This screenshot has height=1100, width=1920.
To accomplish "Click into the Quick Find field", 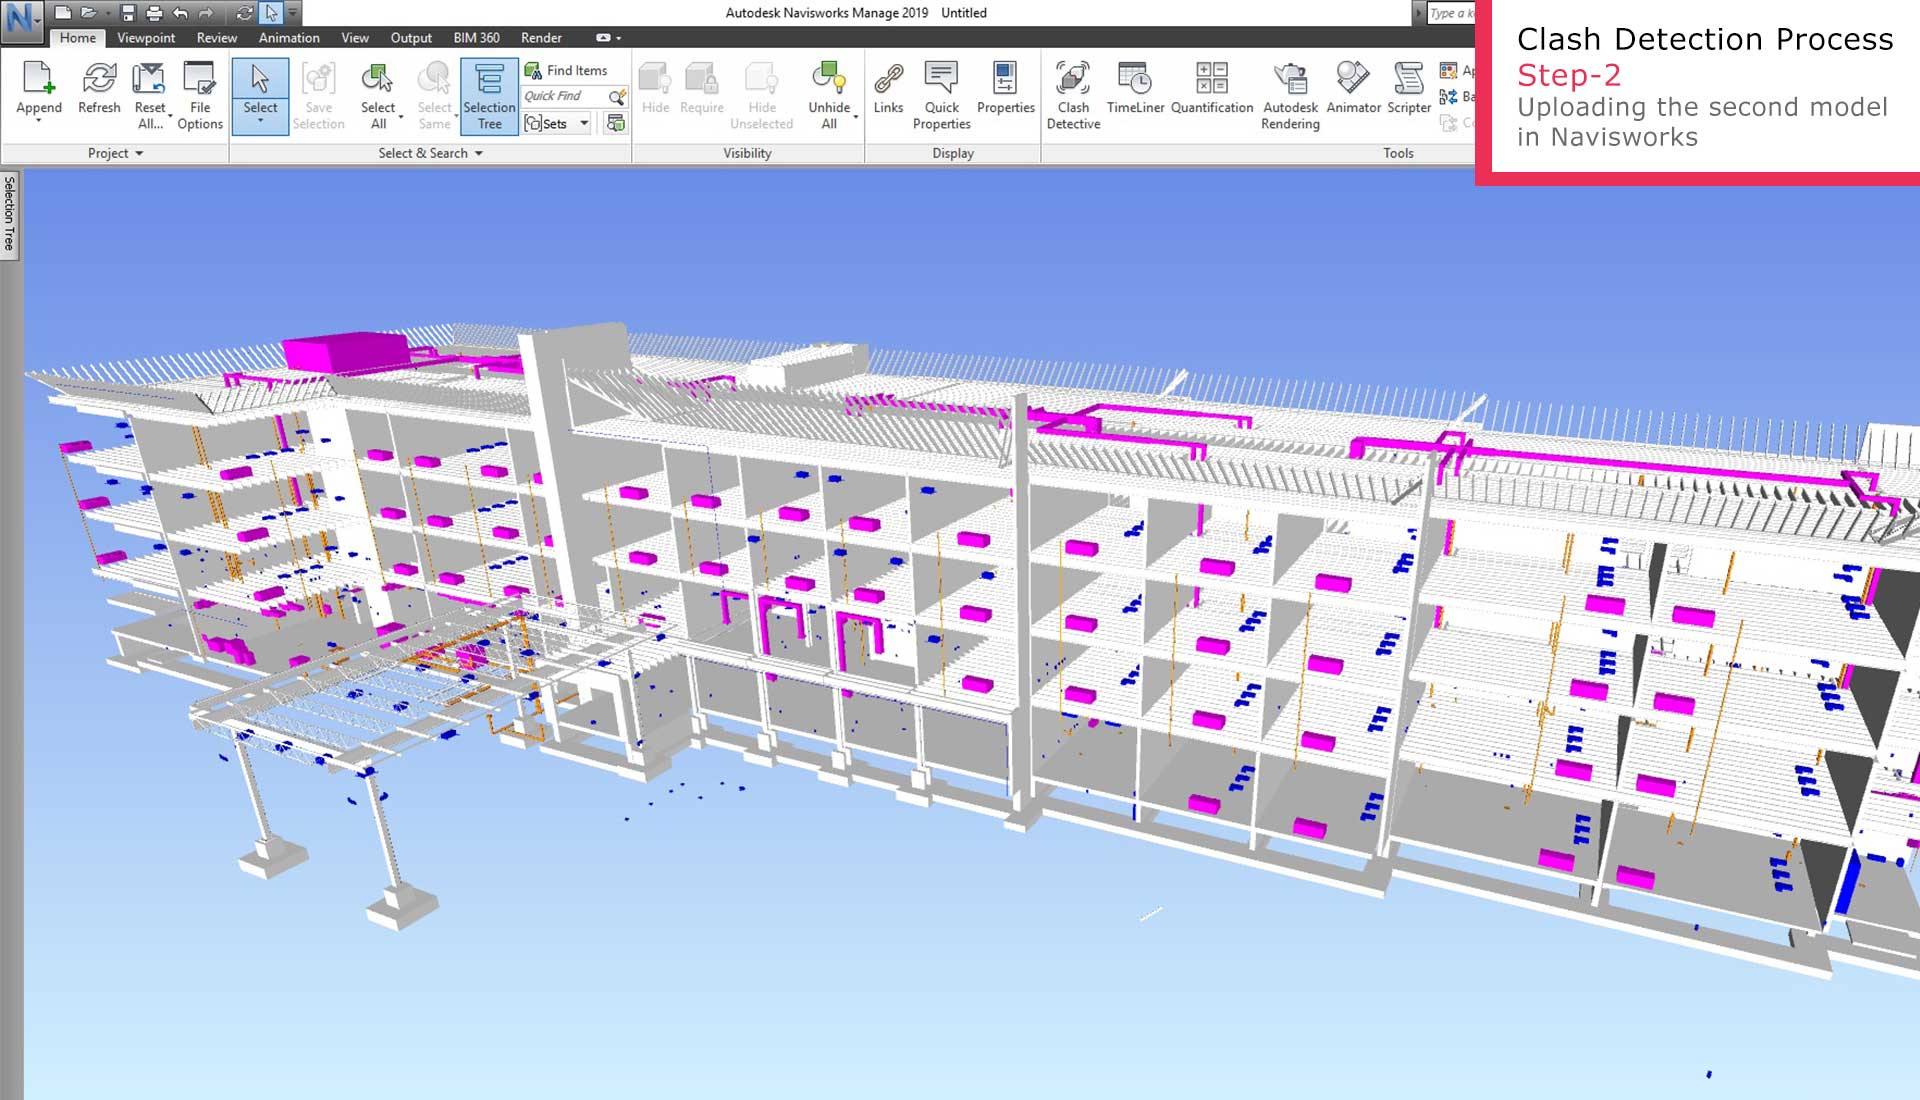I will point(562,96).
